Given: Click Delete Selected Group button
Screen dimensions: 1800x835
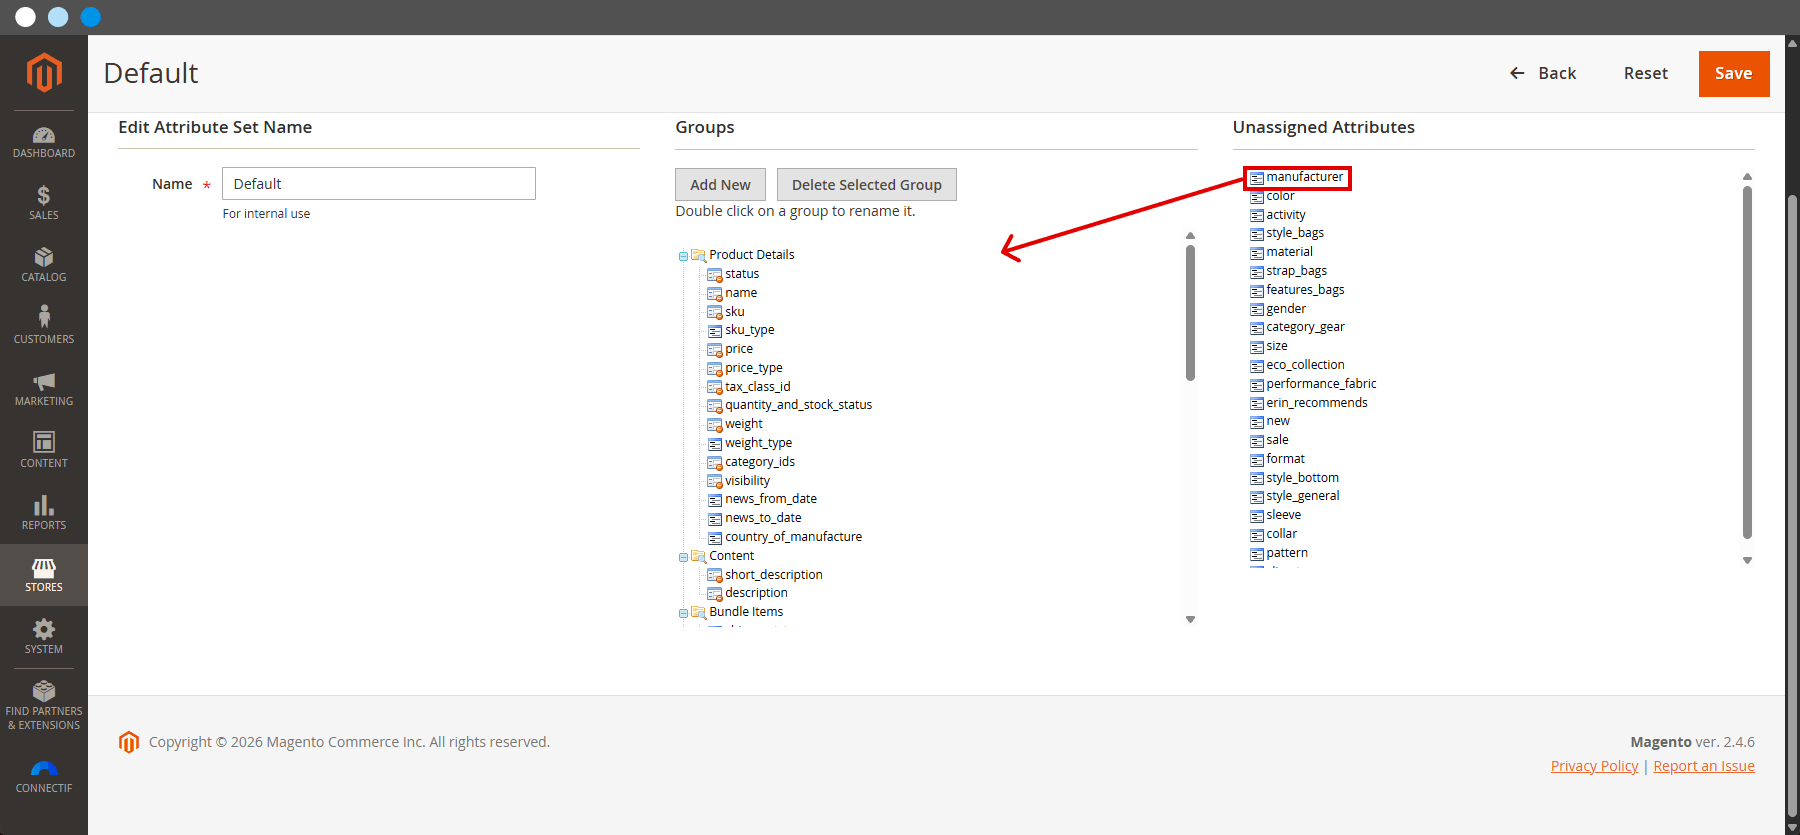Looking at the screenshot, I should [x=867, y=185].
